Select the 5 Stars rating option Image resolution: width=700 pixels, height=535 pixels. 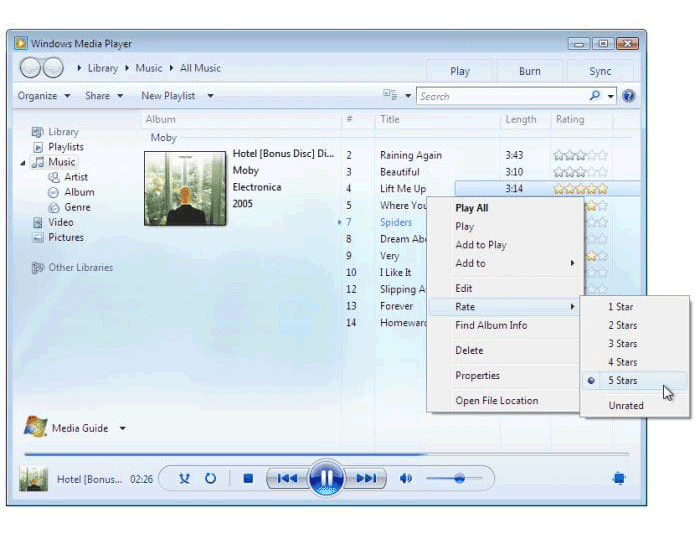[x=635, y=380]
